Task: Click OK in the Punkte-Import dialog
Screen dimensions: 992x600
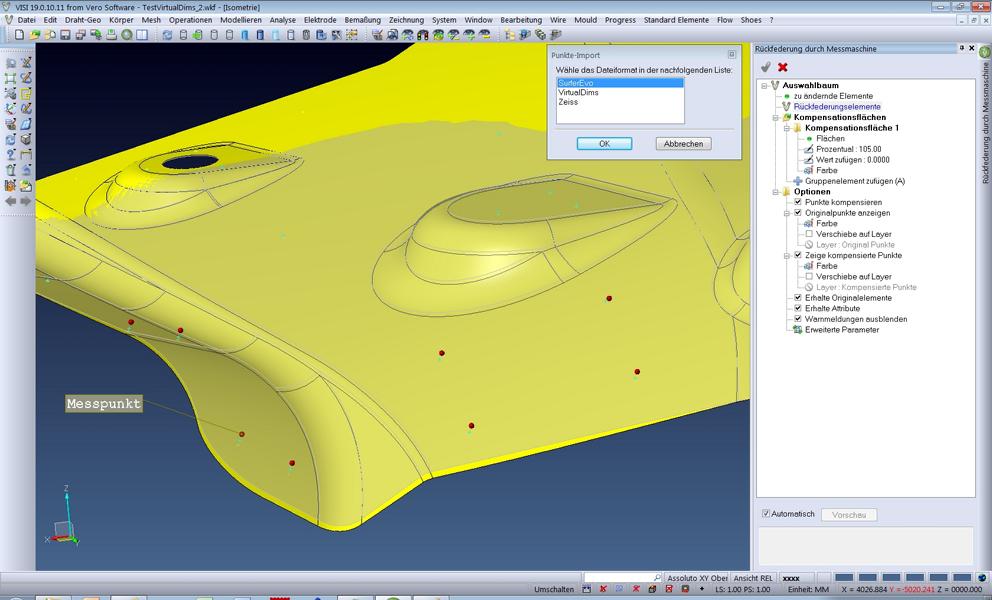Action: [604, 144]
